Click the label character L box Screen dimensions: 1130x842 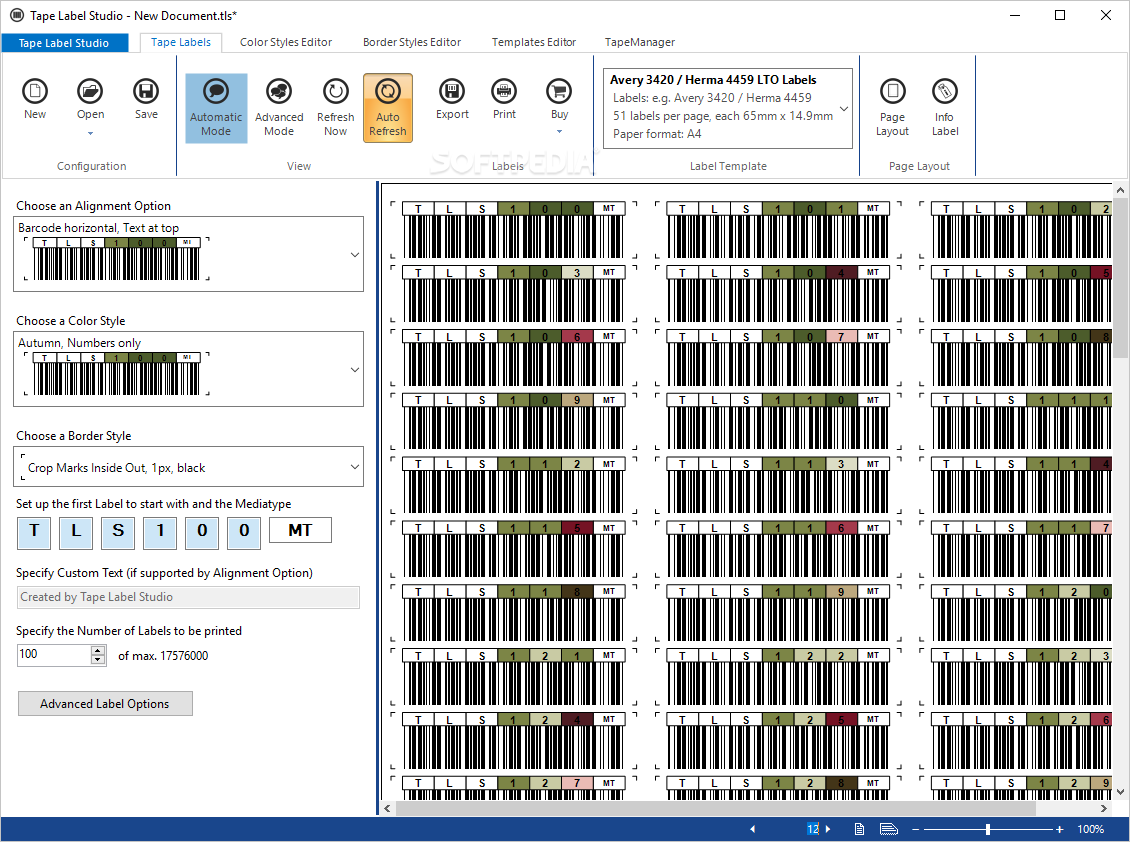point(76,531)
